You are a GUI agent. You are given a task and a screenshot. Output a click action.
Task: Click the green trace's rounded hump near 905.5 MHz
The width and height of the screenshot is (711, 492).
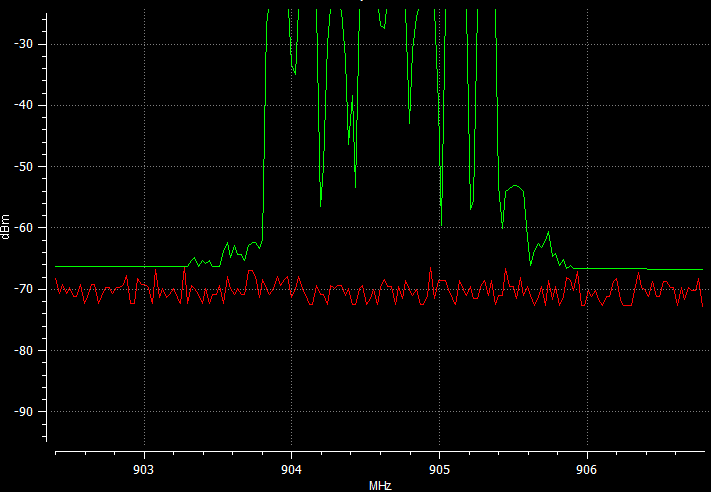[516, 187]
